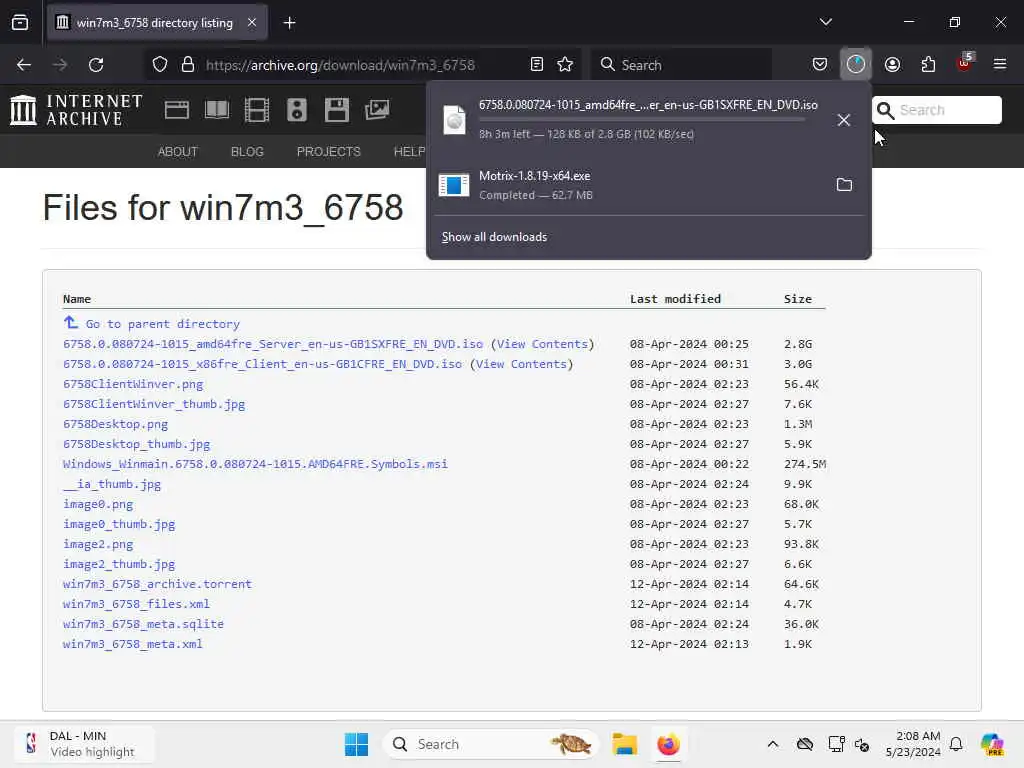Cancel the ISO download with X

(844, 120)
